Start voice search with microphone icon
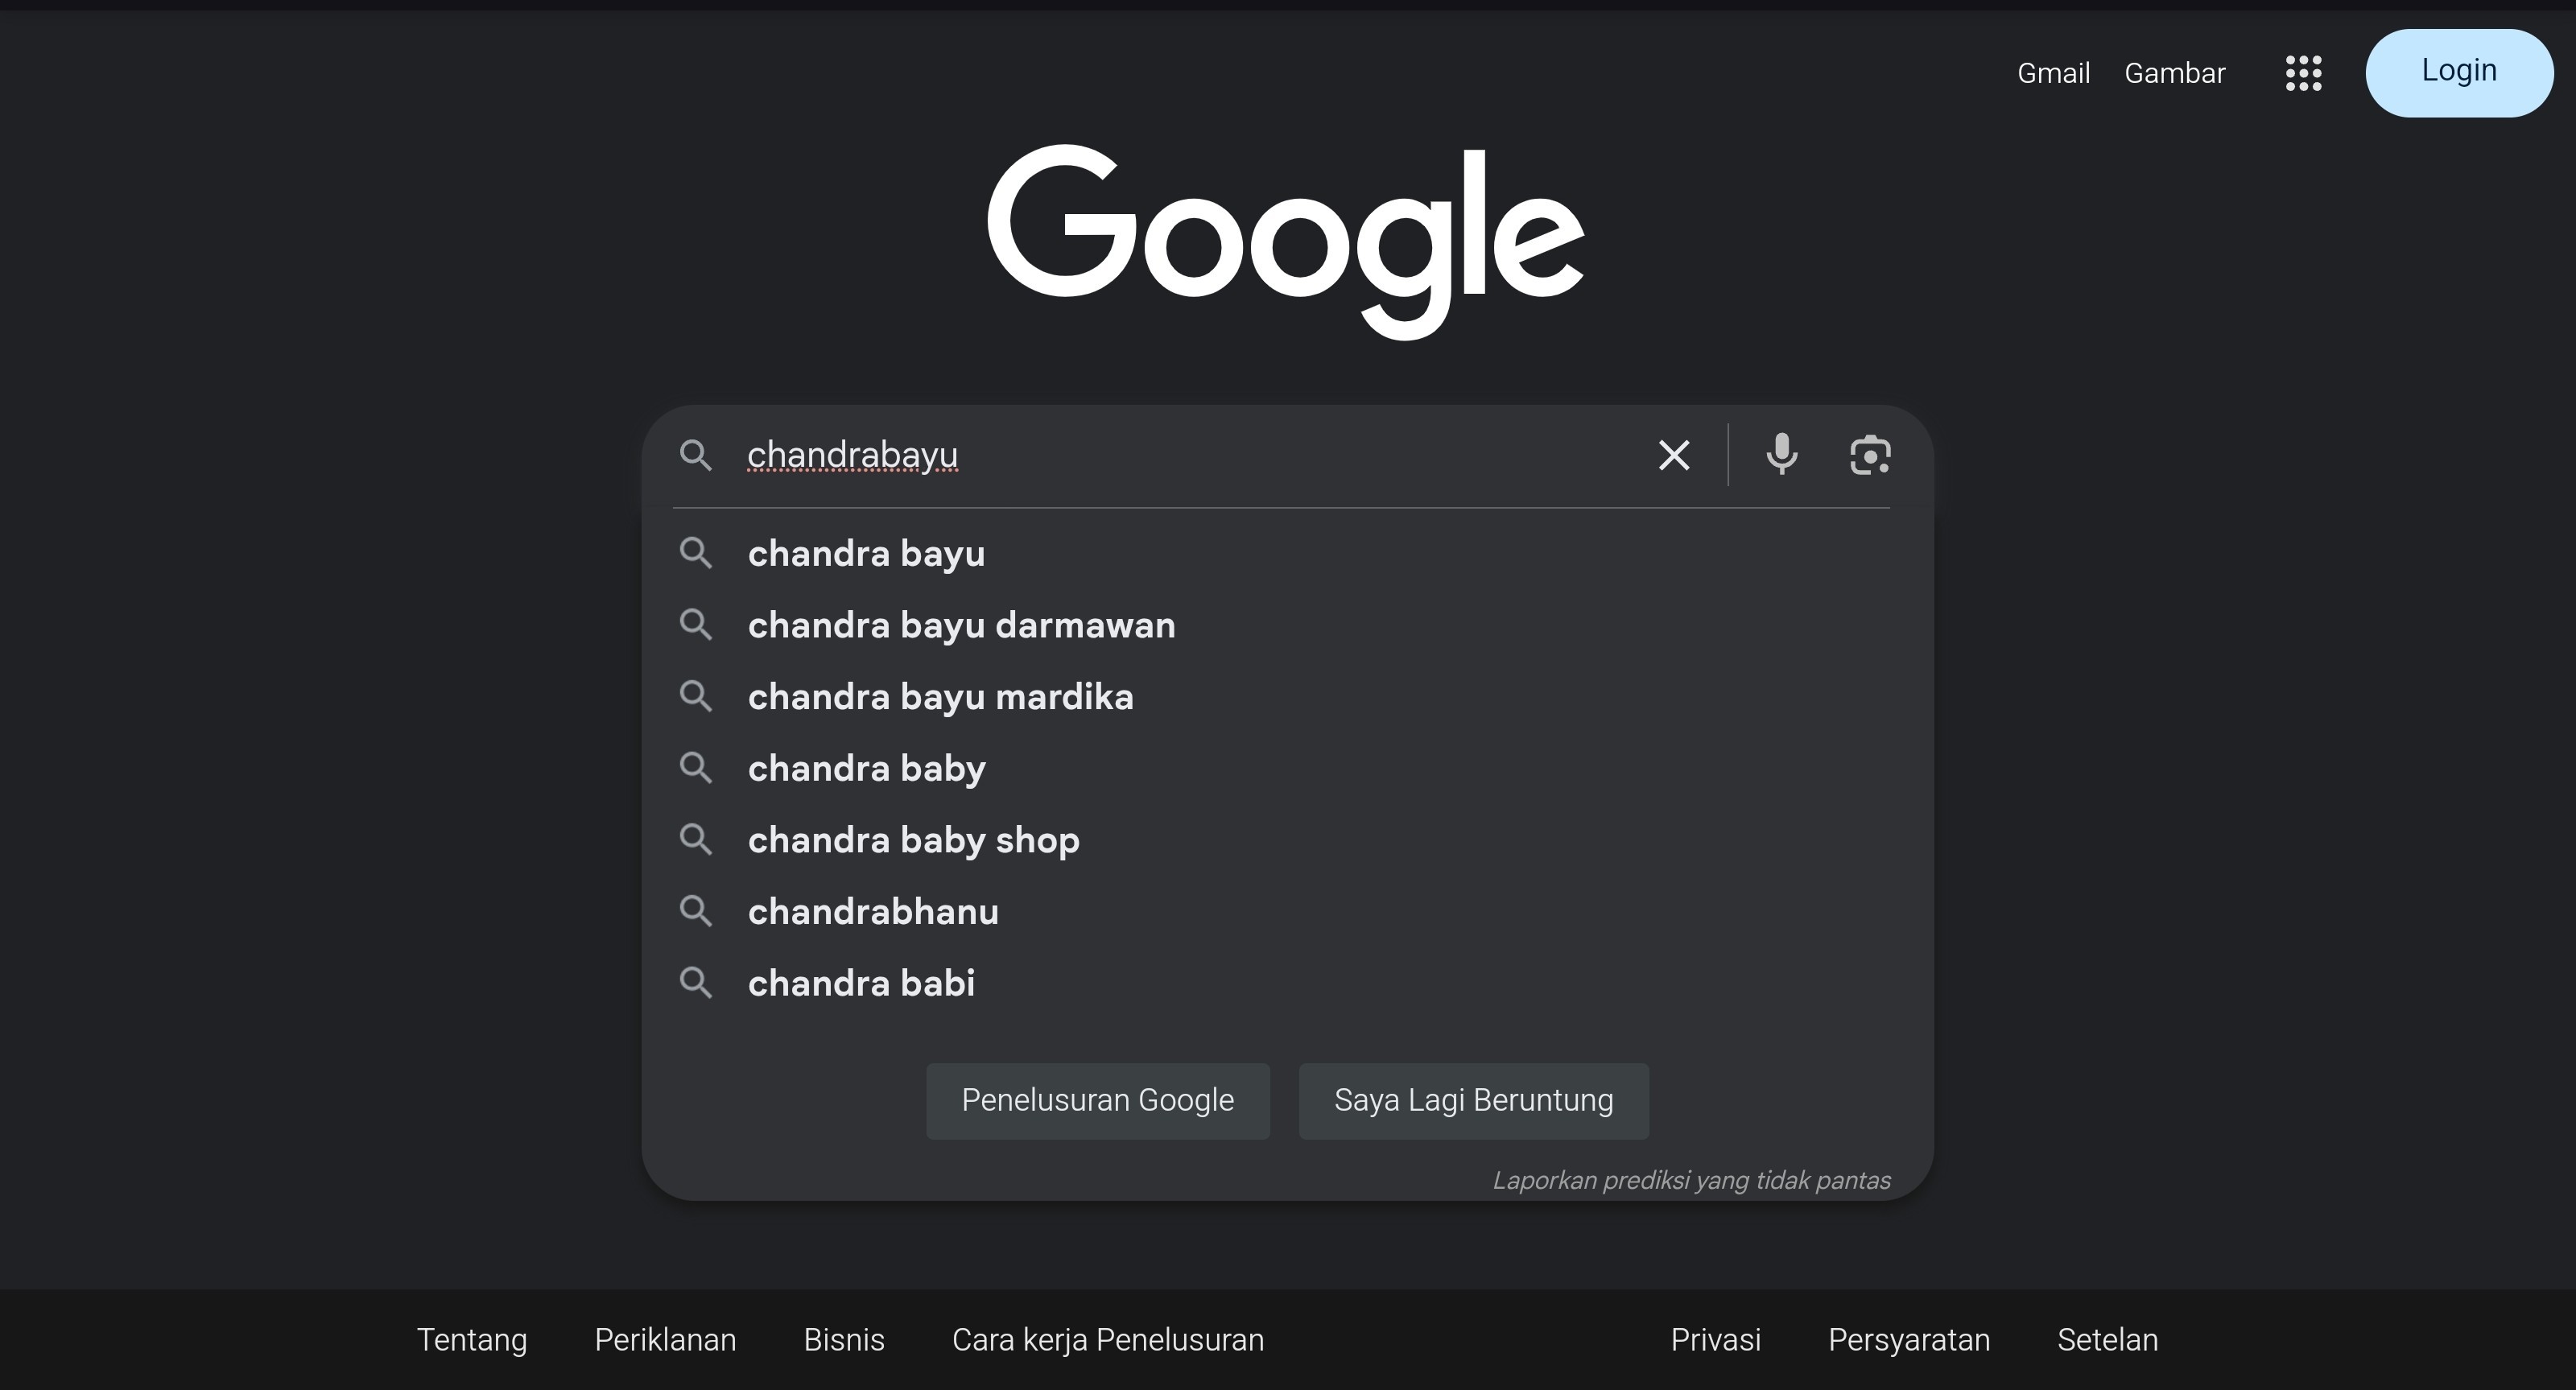The image size is (2576, 1390). tap(1782, 455)
